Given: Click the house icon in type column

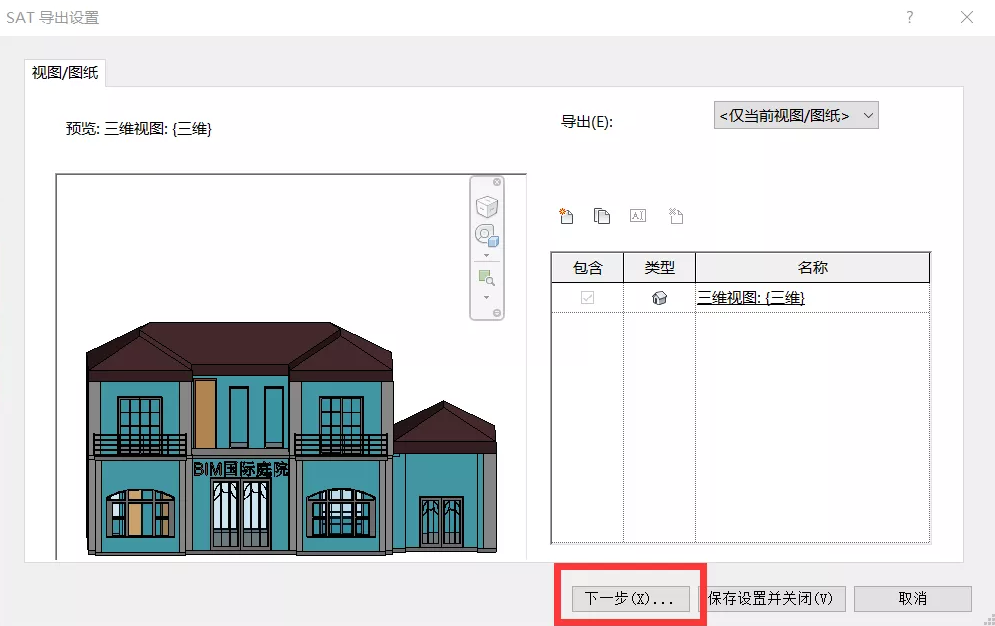Looking at the screenshot, I should (x=659, y=297).
